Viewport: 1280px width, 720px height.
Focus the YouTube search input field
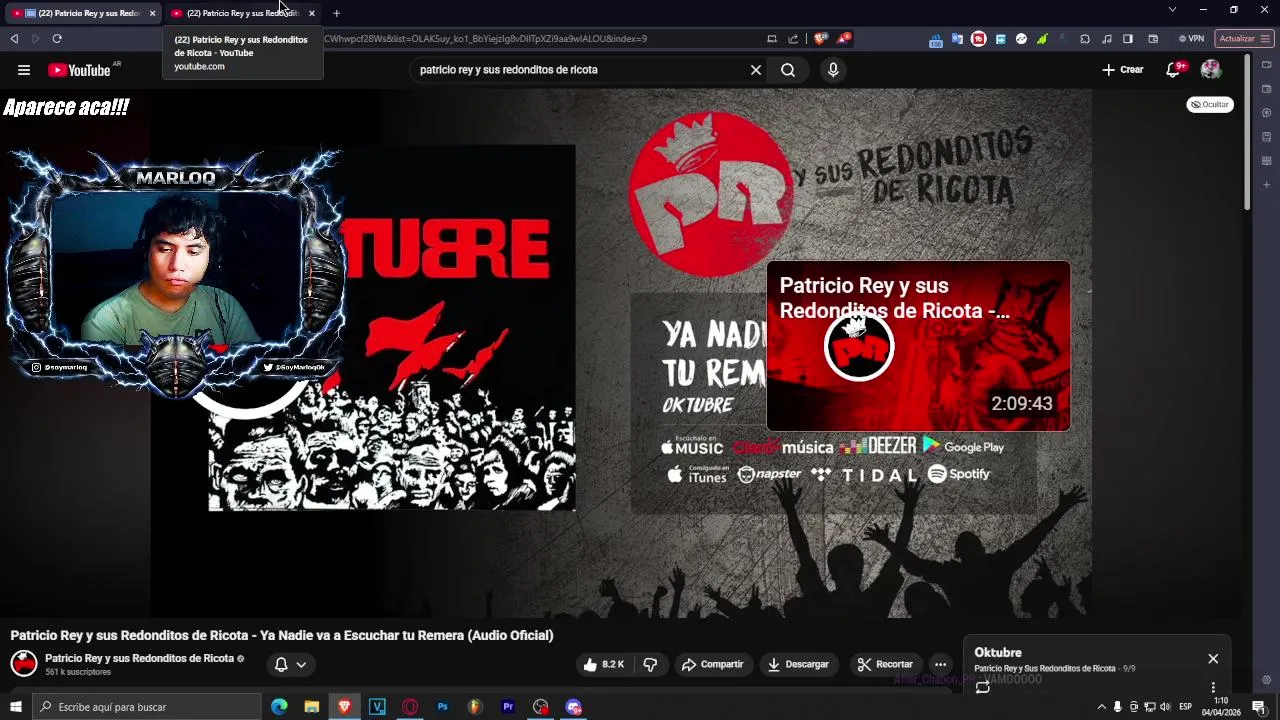(580, 70)
